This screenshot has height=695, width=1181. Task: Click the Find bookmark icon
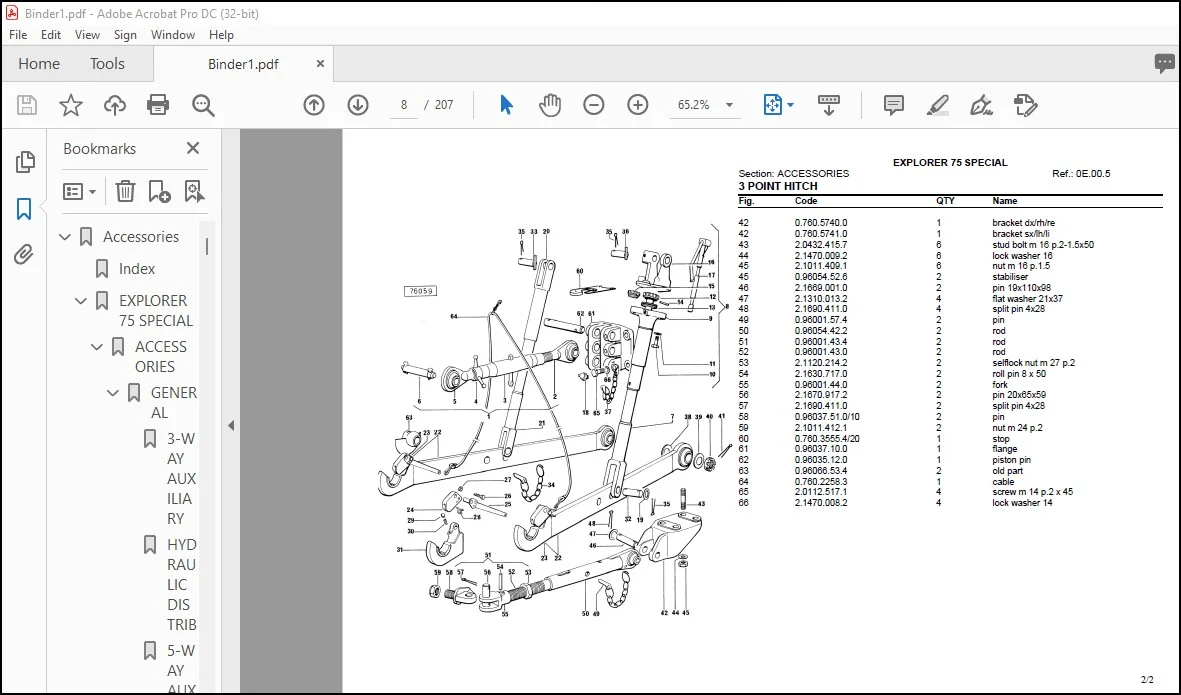coord(194,191)
